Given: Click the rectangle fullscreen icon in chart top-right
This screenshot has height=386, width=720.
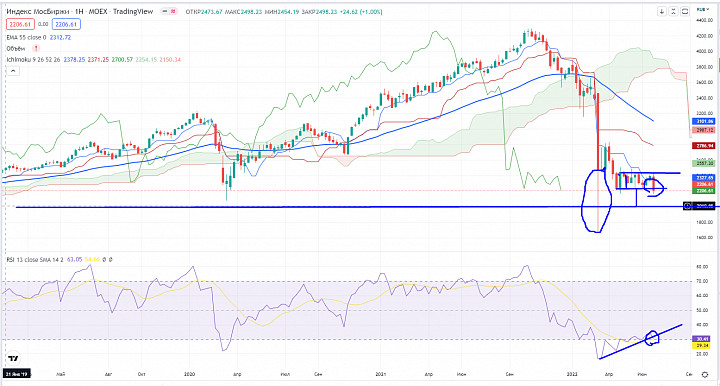Looking at the screenshot, I should pyautogui.click(x=685, y=11).
